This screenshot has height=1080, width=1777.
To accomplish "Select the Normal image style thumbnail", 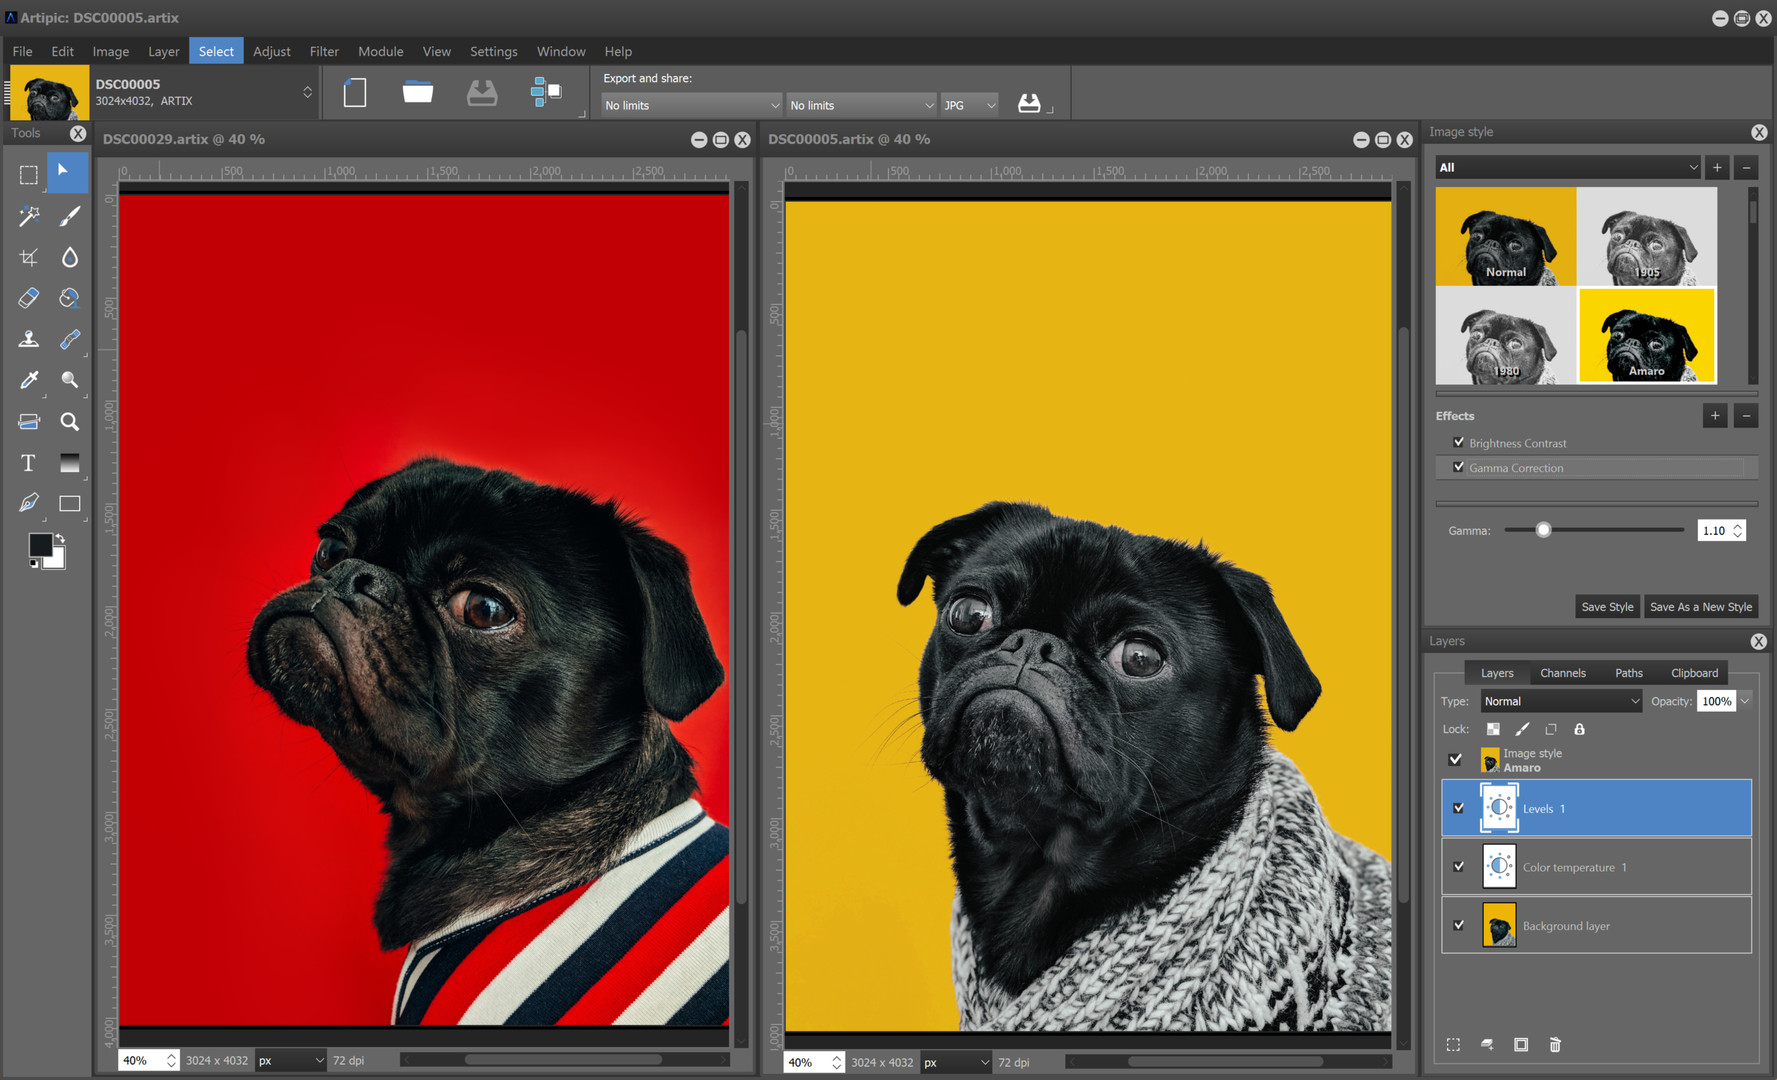I will [x=1506, y=236].
